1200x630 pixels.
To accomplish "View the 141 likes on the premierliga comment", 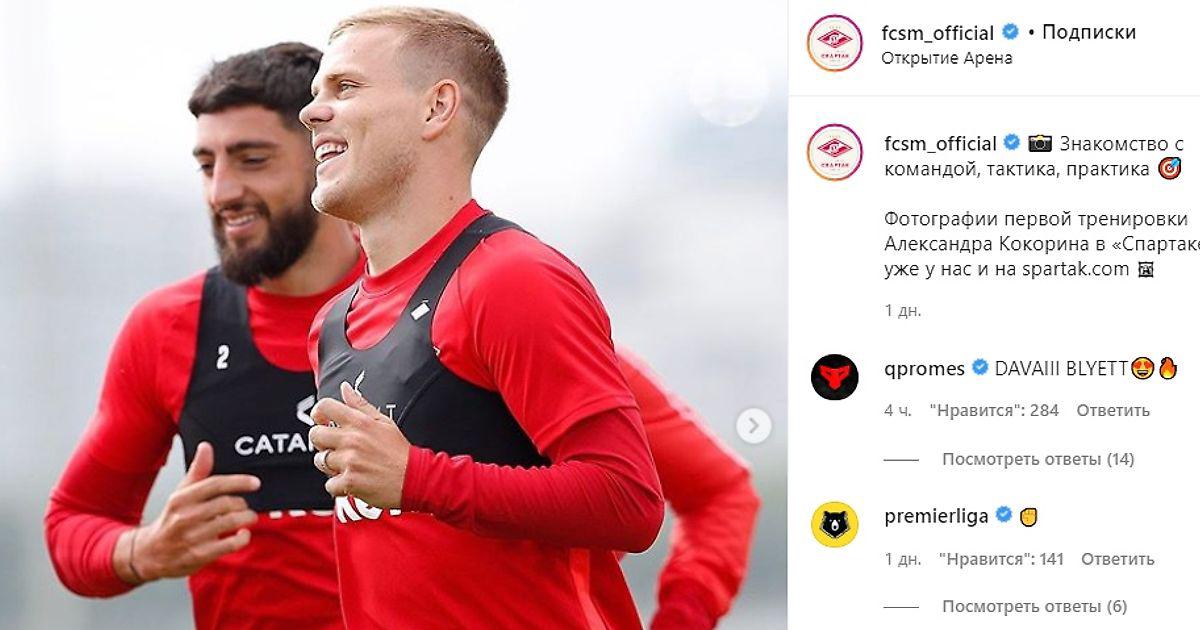I will pyautogui.click(x=996, y=559).
